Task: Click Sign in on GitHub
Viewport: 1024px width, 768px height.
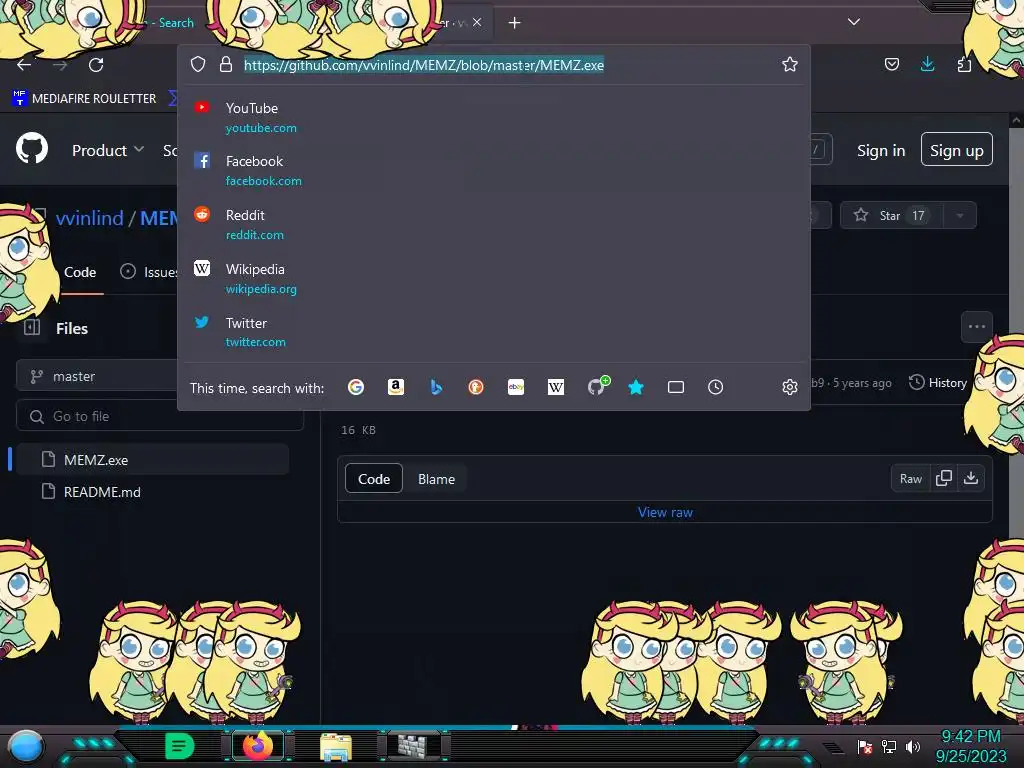Action: point(881,151)
